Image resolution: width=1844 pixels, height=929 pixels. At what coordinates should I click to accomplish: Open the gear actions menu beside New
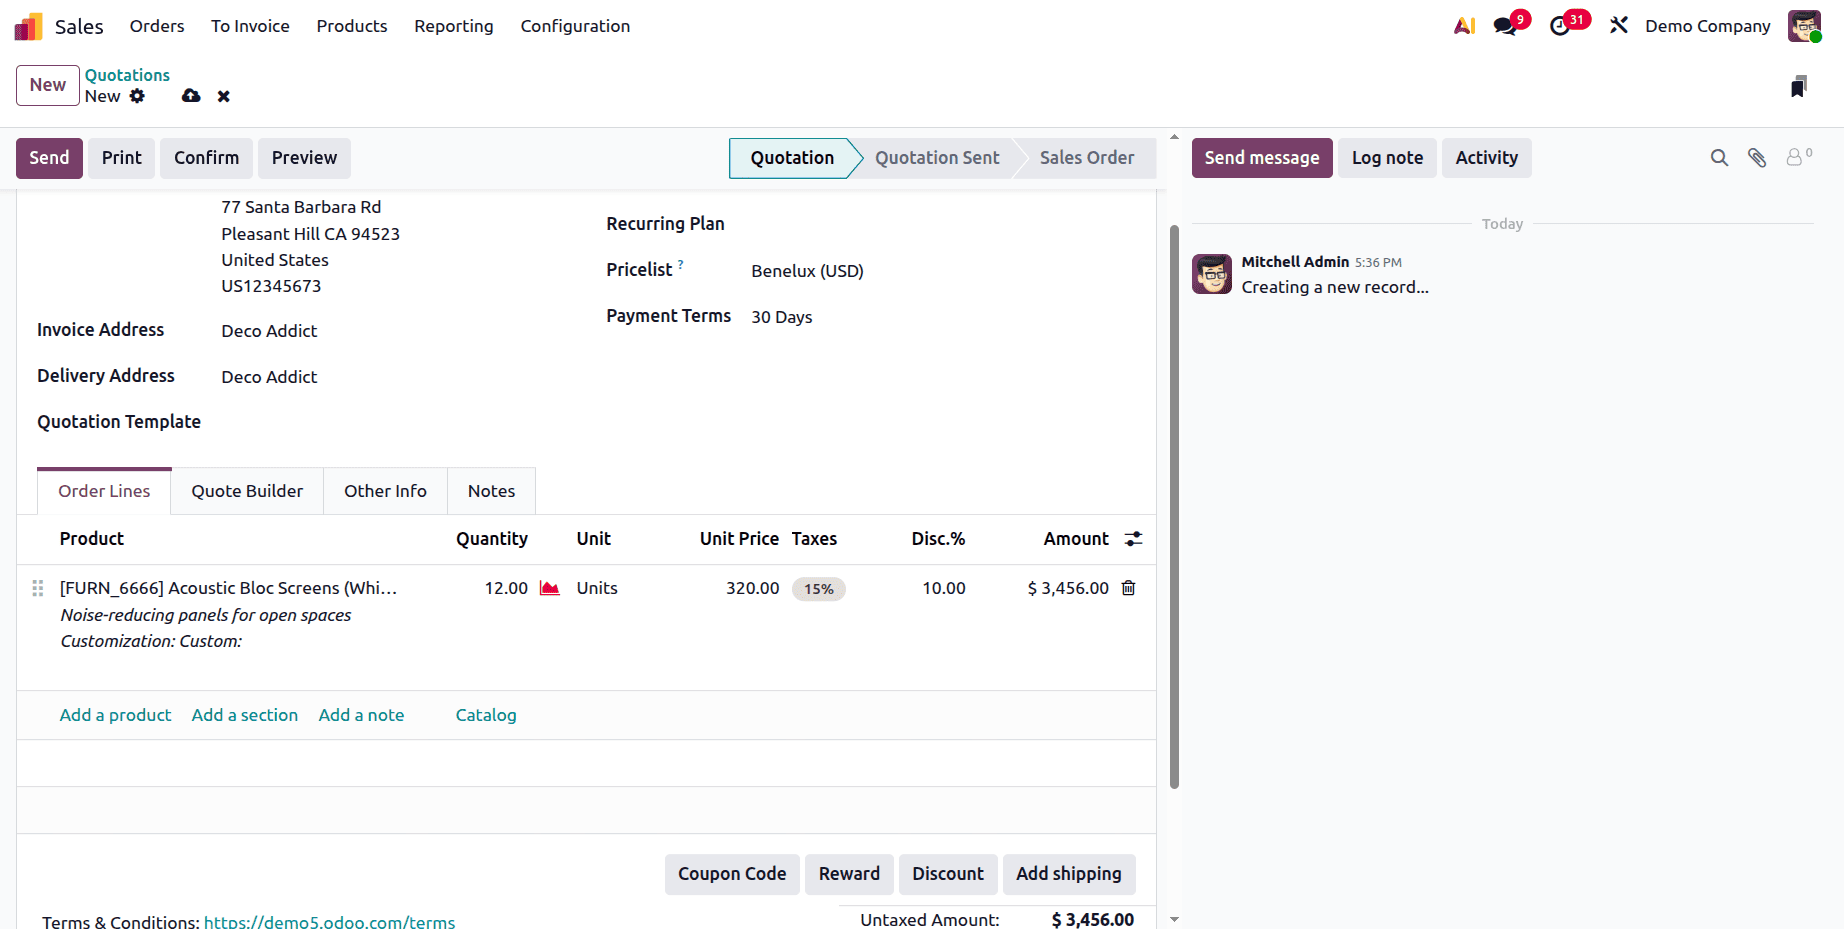tap(138, 96)
